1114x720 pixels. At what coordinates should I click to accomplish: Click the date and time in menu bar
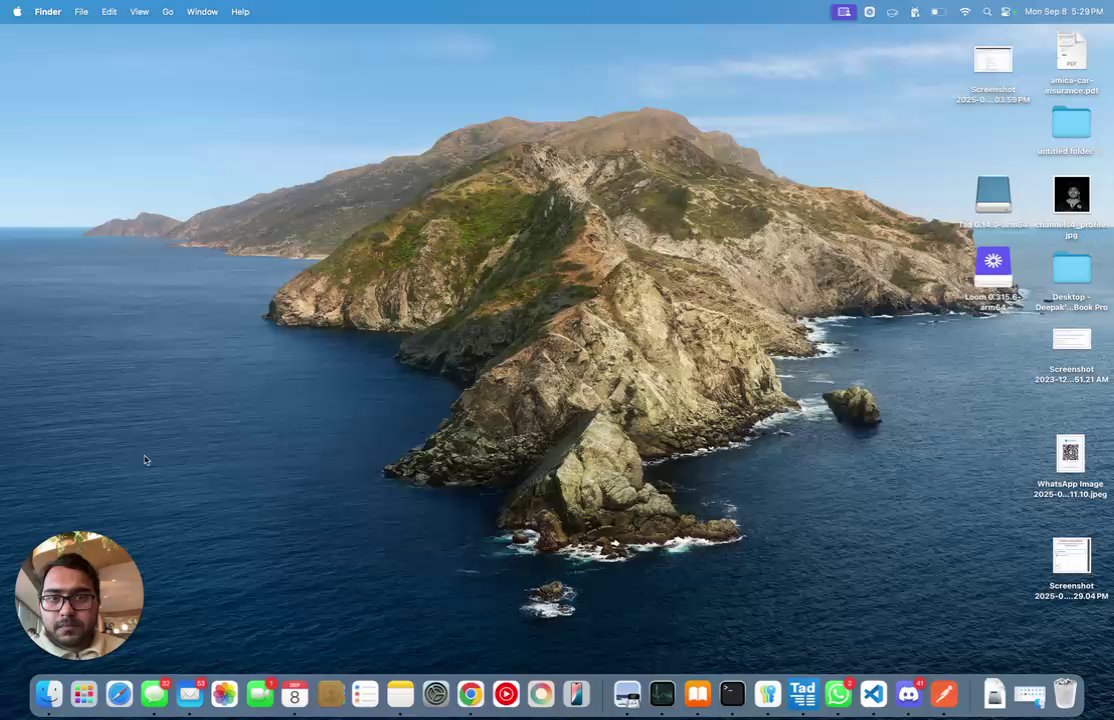1063,12
